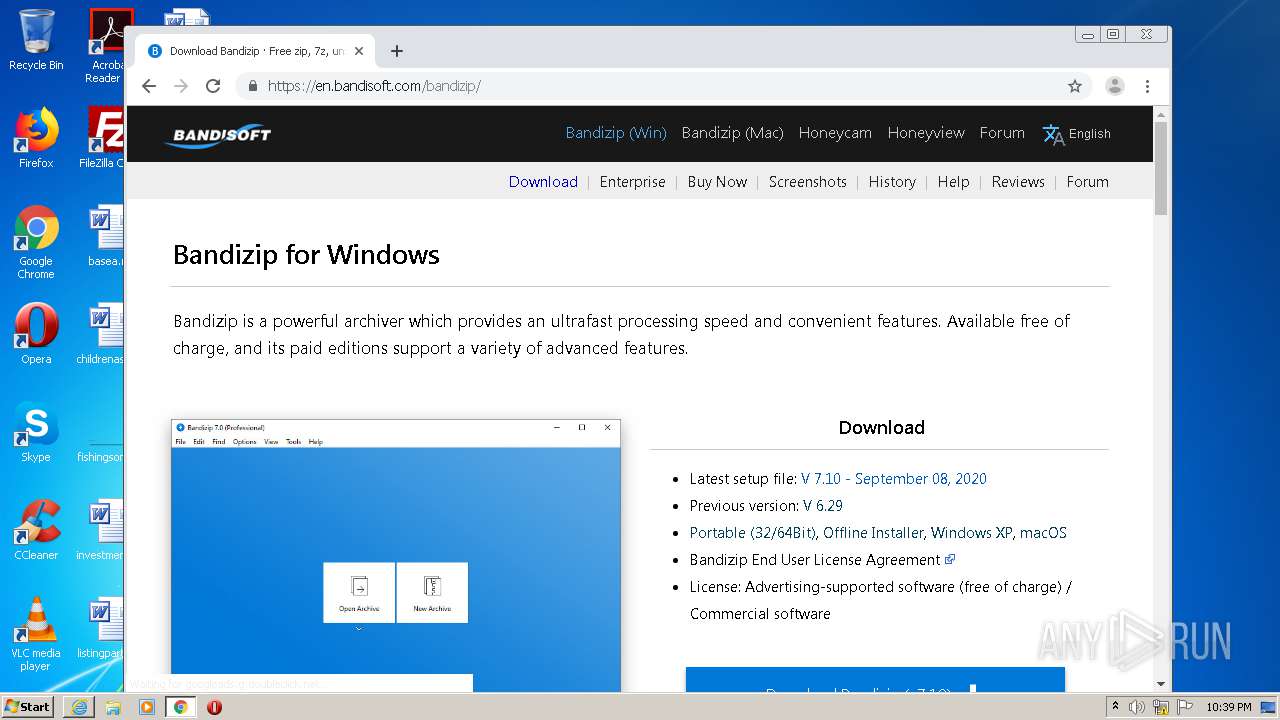Click the browser back arrow

[149, 86]
